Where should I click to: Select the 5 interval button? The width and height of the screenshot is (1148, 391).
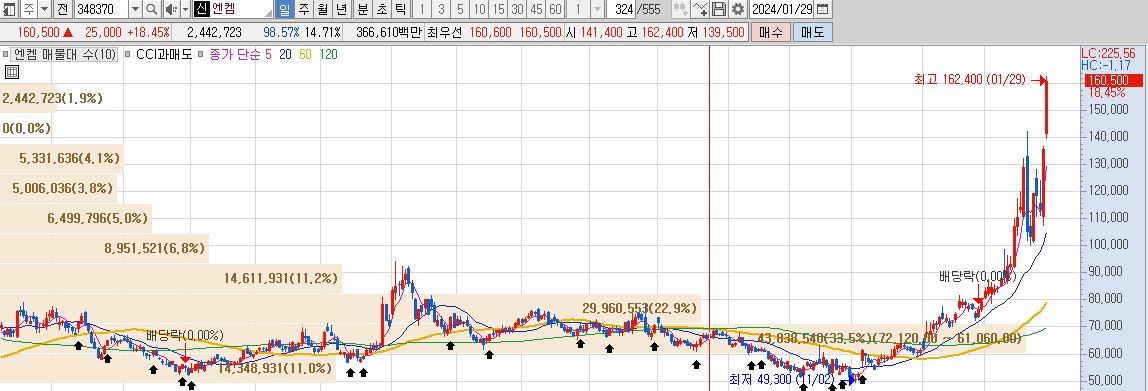[x=460, y=9]
